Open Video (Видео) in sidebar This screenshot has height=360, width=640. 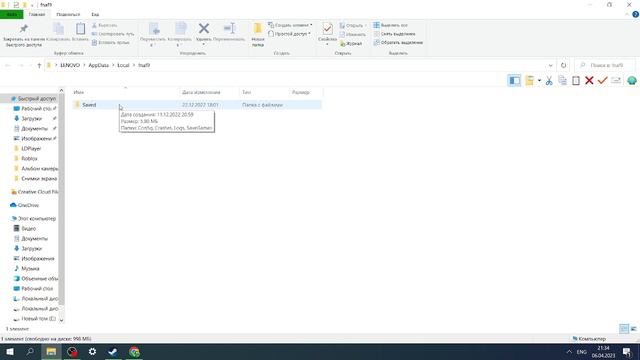point(25,229)
